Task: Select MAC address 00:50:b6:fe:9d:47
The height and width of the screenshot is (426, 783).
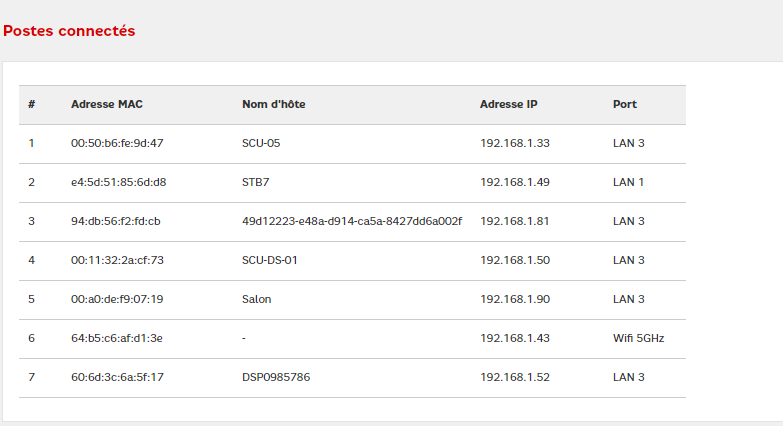Action: coord(117,143)
